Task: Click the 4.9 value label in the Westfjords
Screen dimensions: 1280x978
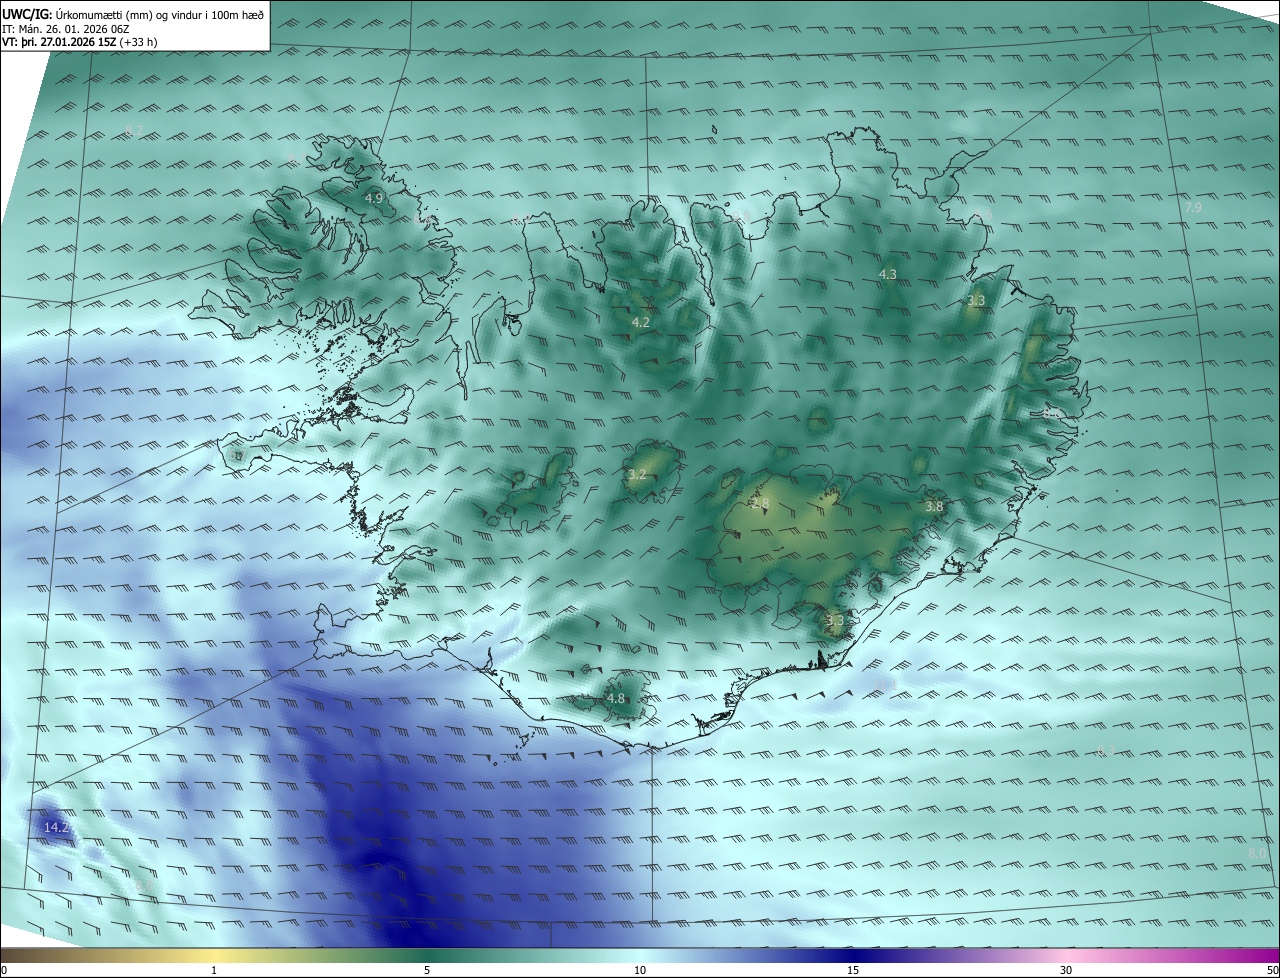Action: click(373, 199)
